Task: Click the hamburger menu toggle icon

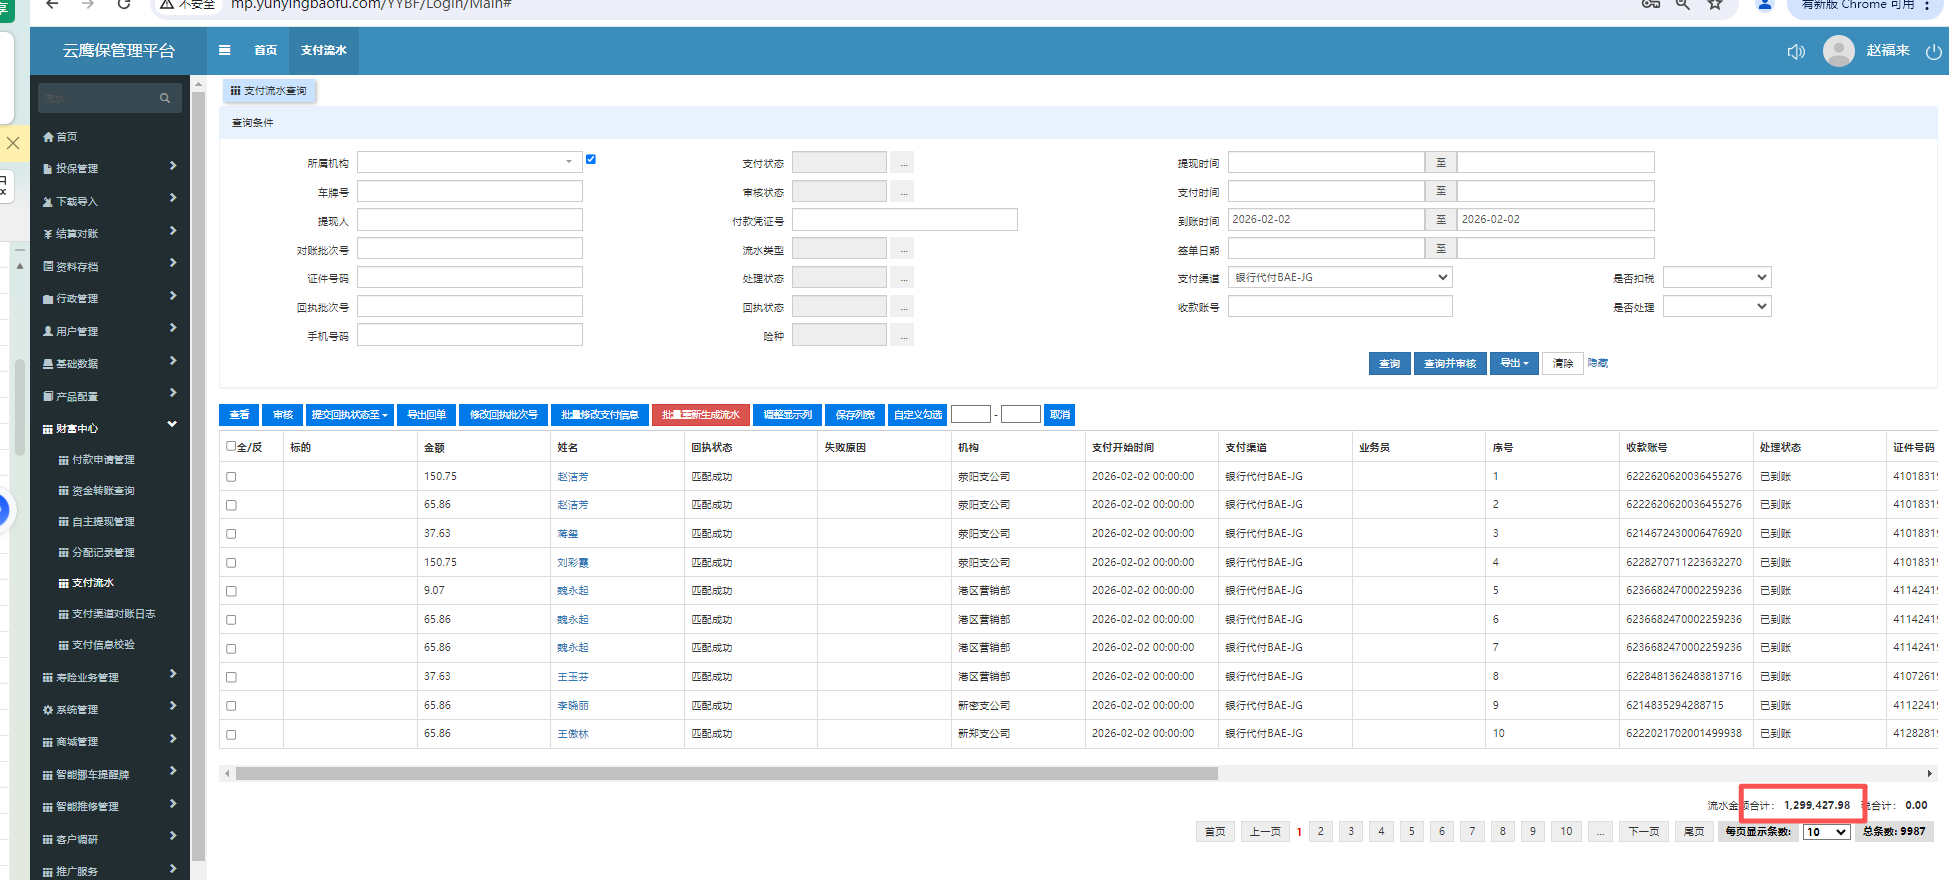Action: coord(225,50)
